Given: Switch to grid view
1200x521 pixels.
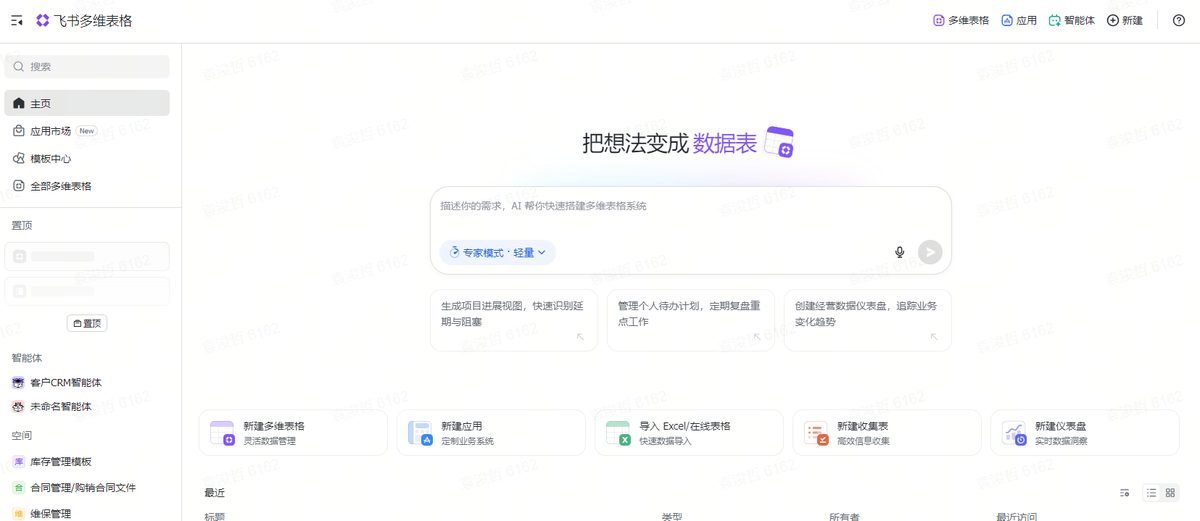Looking at the screenshot, I should pos(1170,493).
